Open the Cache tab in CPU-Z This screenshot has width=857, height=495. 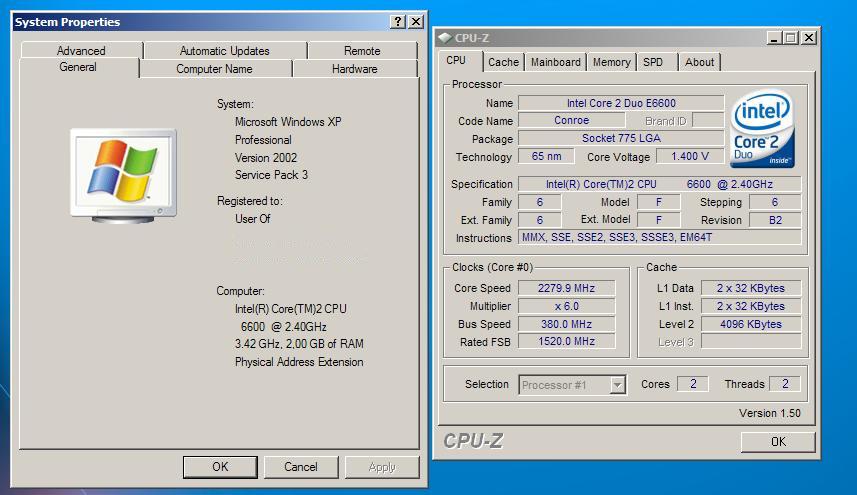point(503,62)
